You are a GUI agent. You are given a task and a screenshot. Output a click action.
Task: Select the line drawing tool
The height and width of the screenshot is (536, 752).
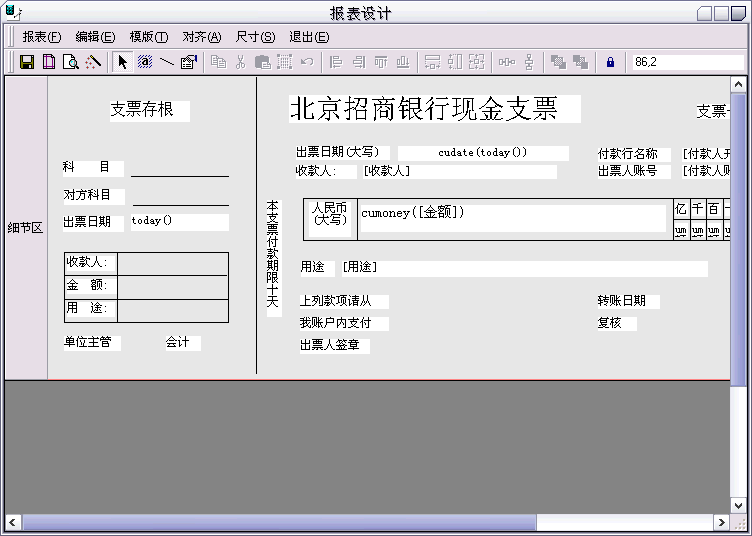pyautogui.click(x=167, y=62)
